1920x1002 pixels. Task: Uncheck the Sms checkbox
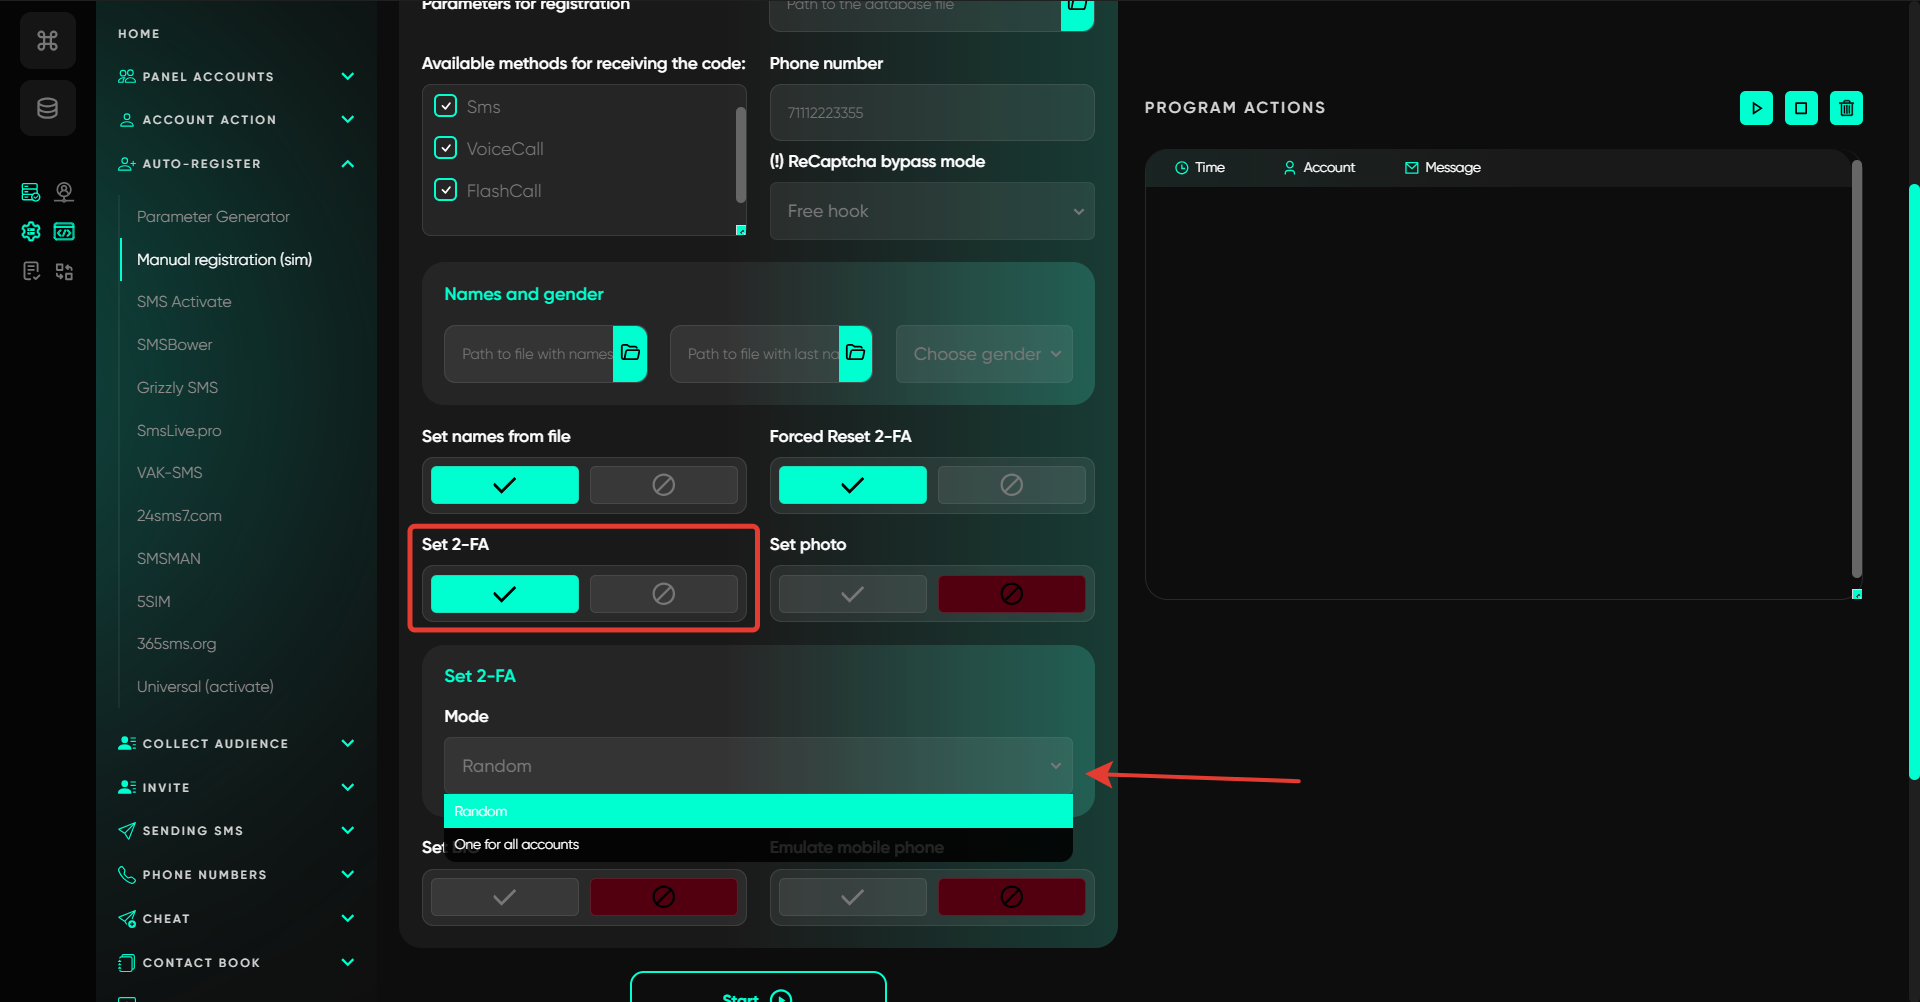[x=446, y=106]
